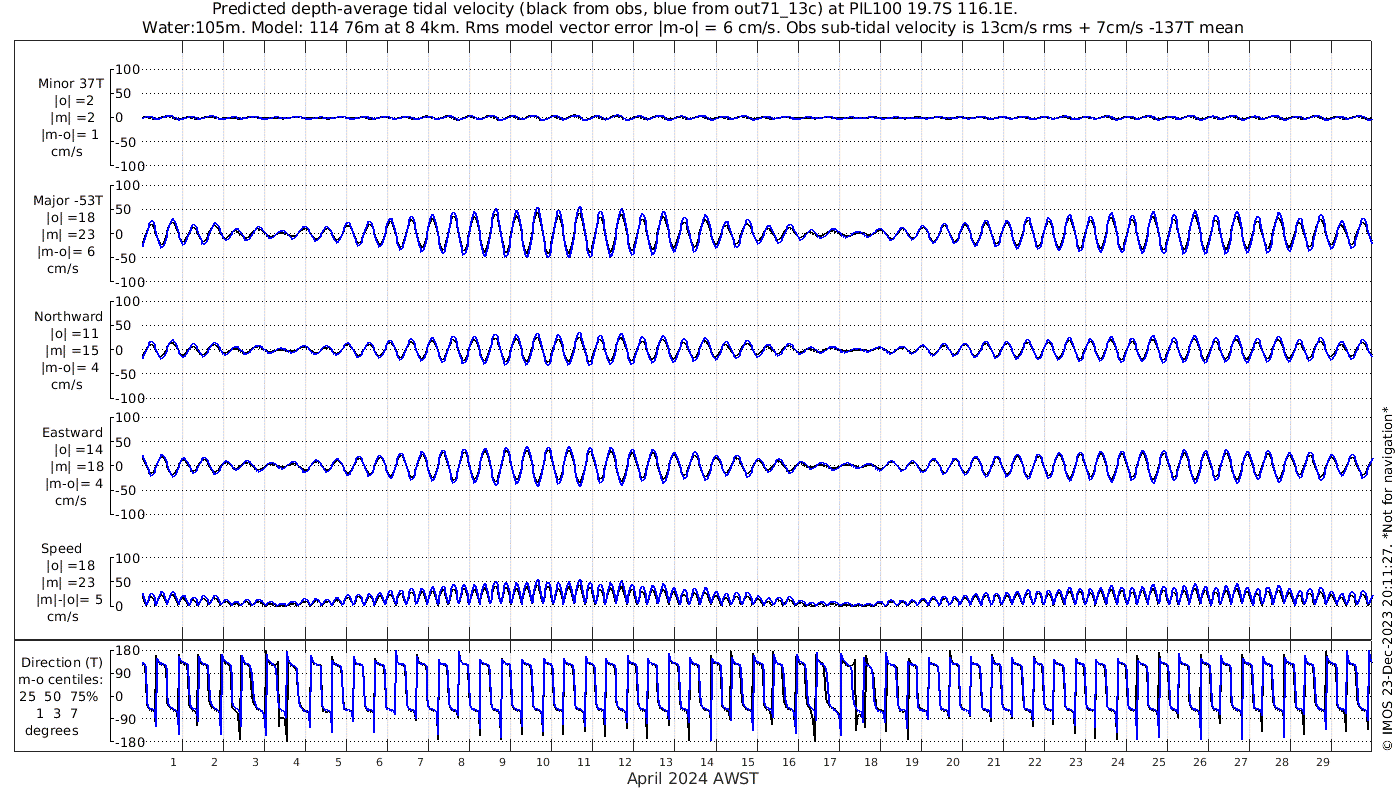Image resolution: width=1400 pixels, height=800 pixels.
Task: Click the '-90' tick on the Direction axis
Action: [x=127, y=719]
